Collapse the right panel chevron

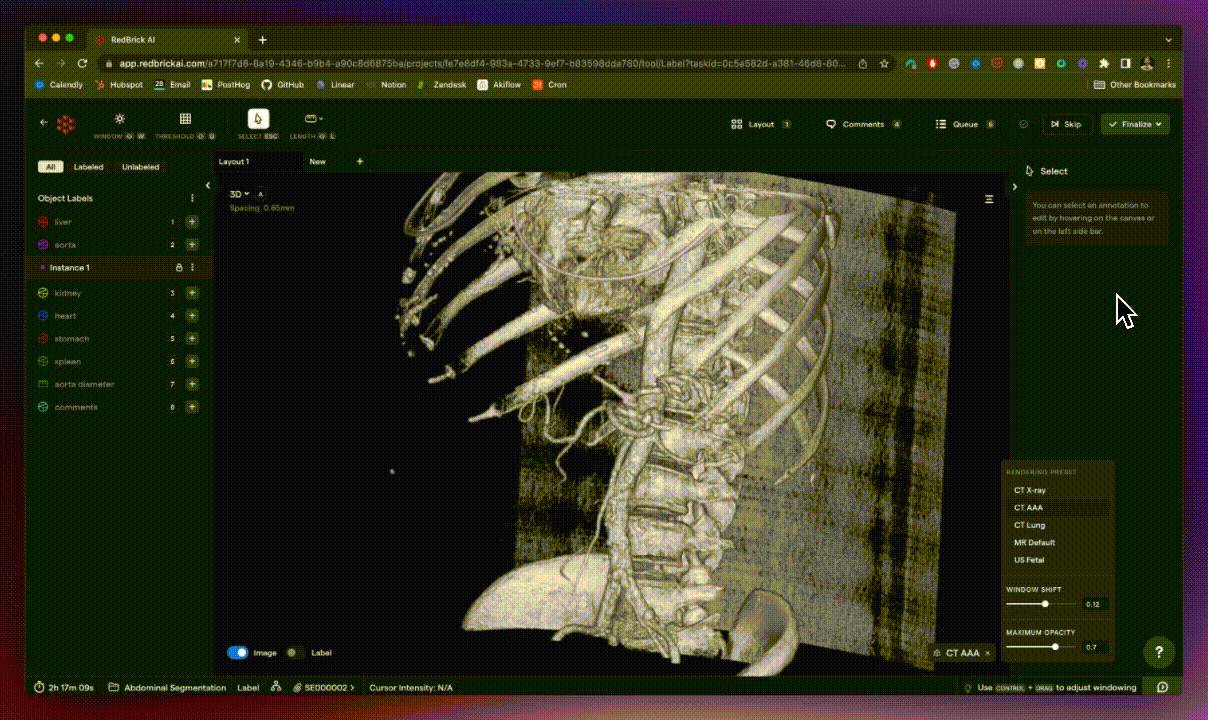pos(1014,186)
